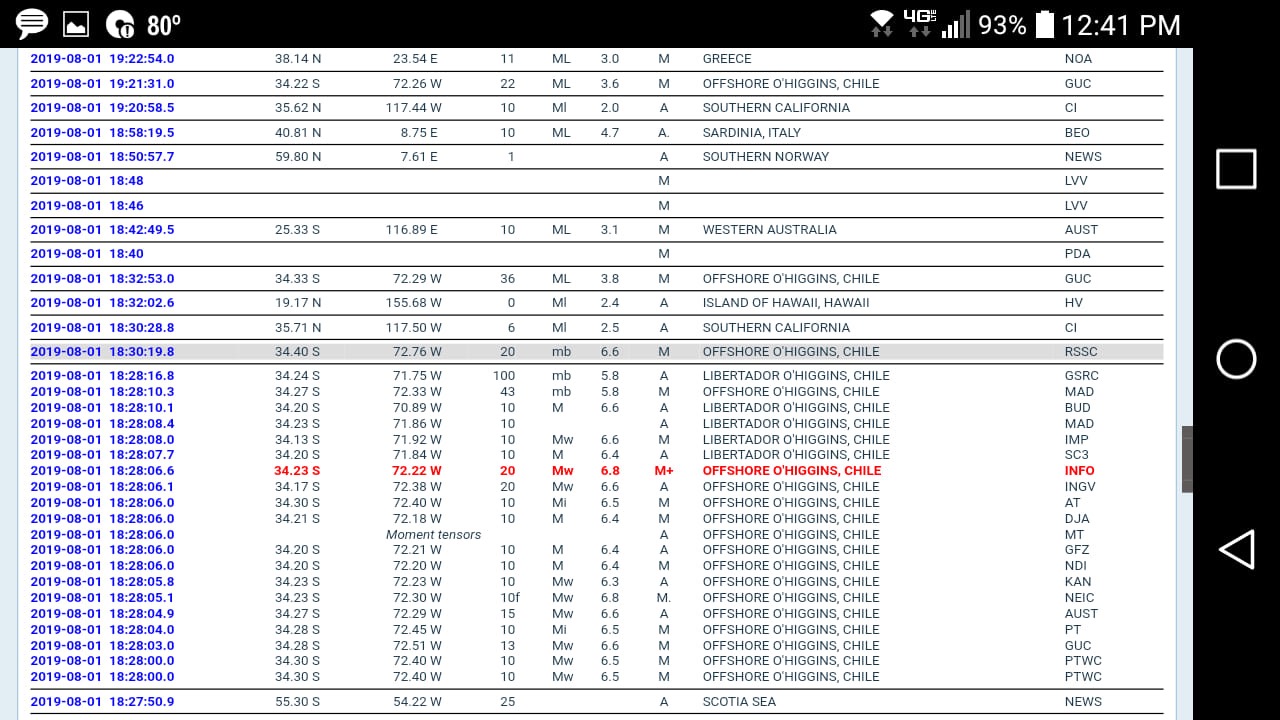Open the 2019-08-01 18:42:49.5 Western Australia link

pyautogui.click(x=102, y=230)
